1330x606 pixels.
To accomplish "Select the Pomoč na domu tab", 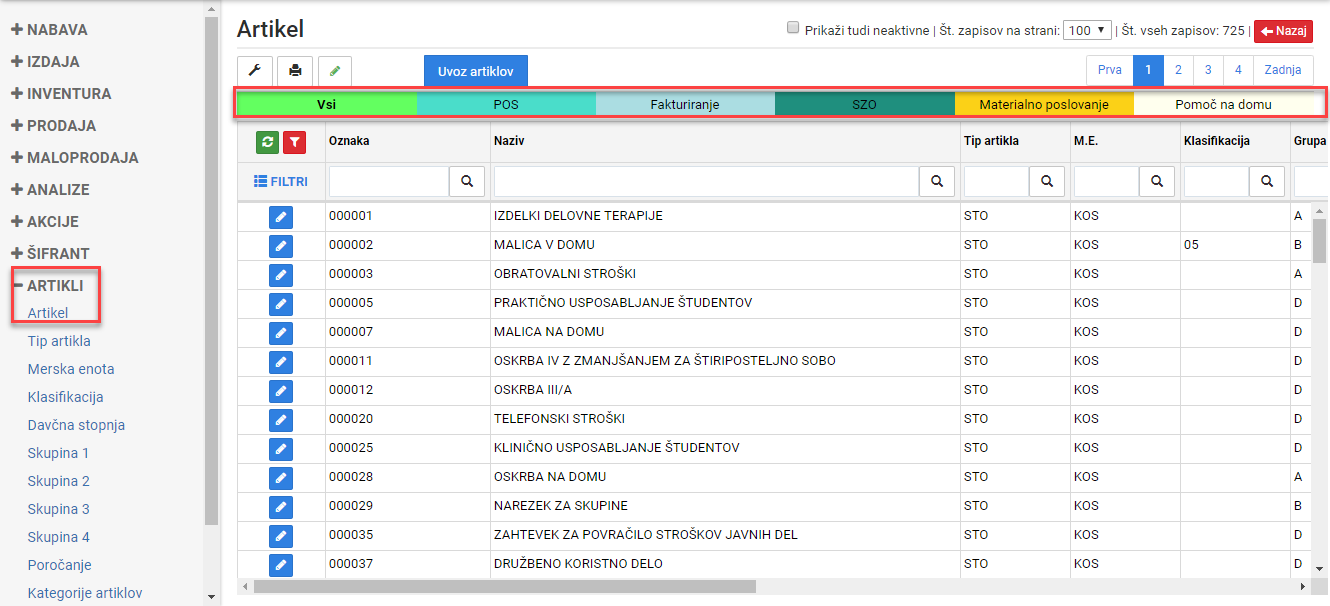I will [x=1223, y=104].
